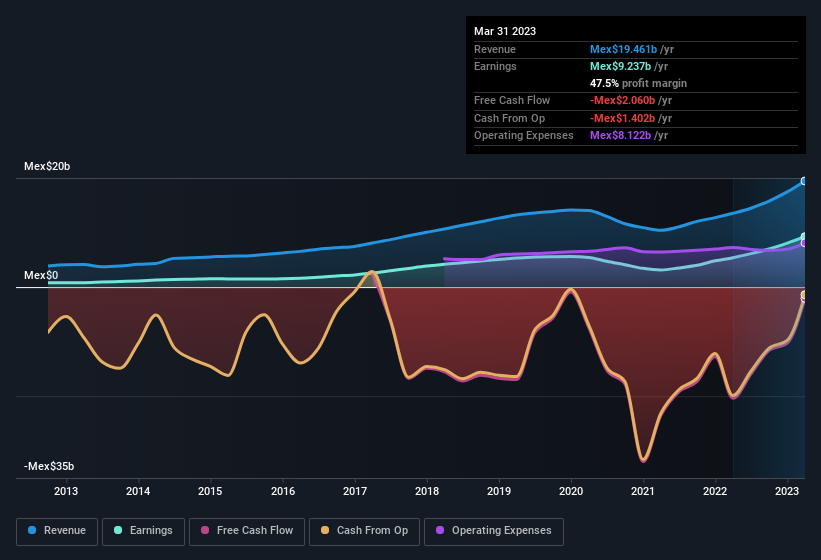Click the Mex$20b y-axis label

click(x=47, y=166)
